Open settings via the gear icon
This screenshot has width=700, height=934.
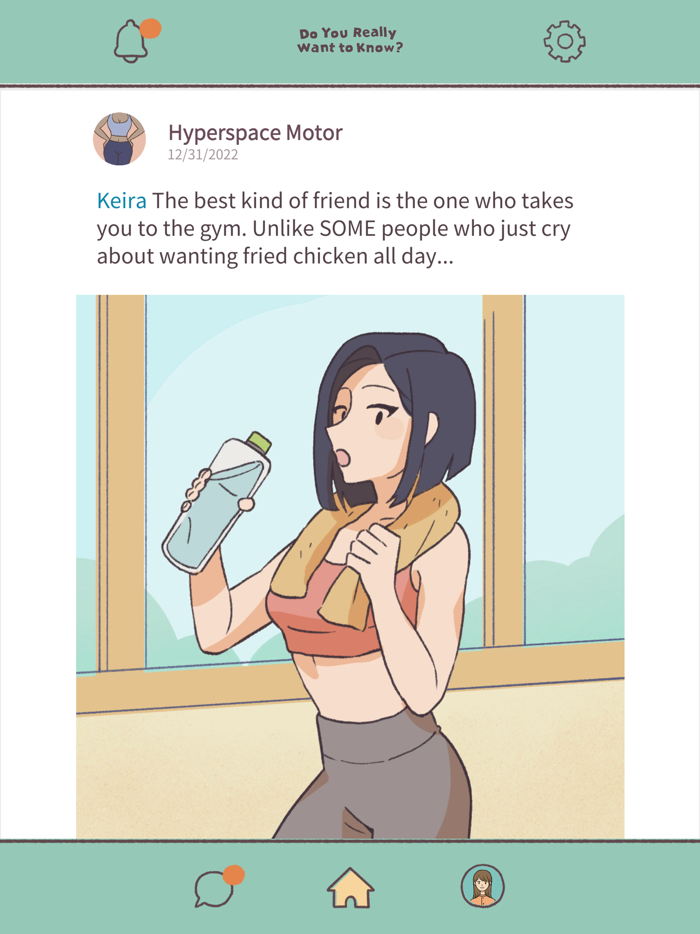[x=564, y=41]
